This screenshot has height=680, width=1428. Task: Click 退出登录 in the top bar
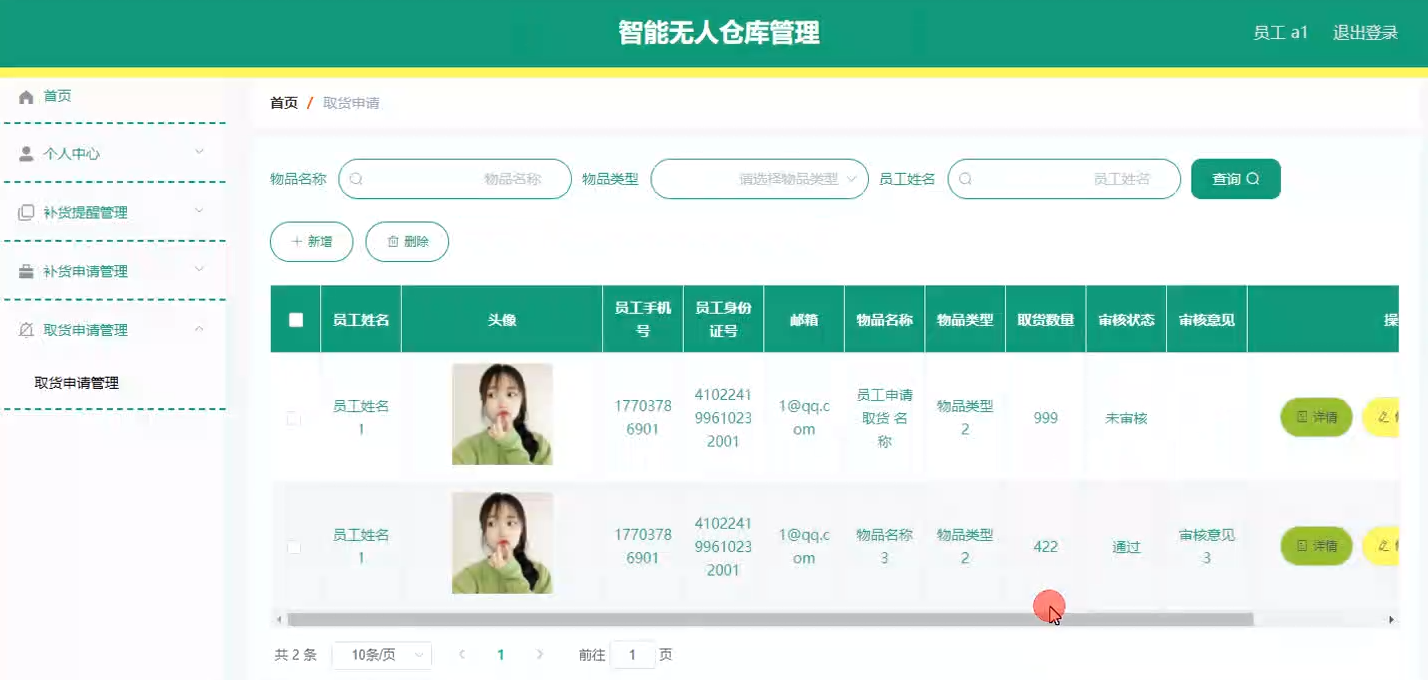[1364, 31]
